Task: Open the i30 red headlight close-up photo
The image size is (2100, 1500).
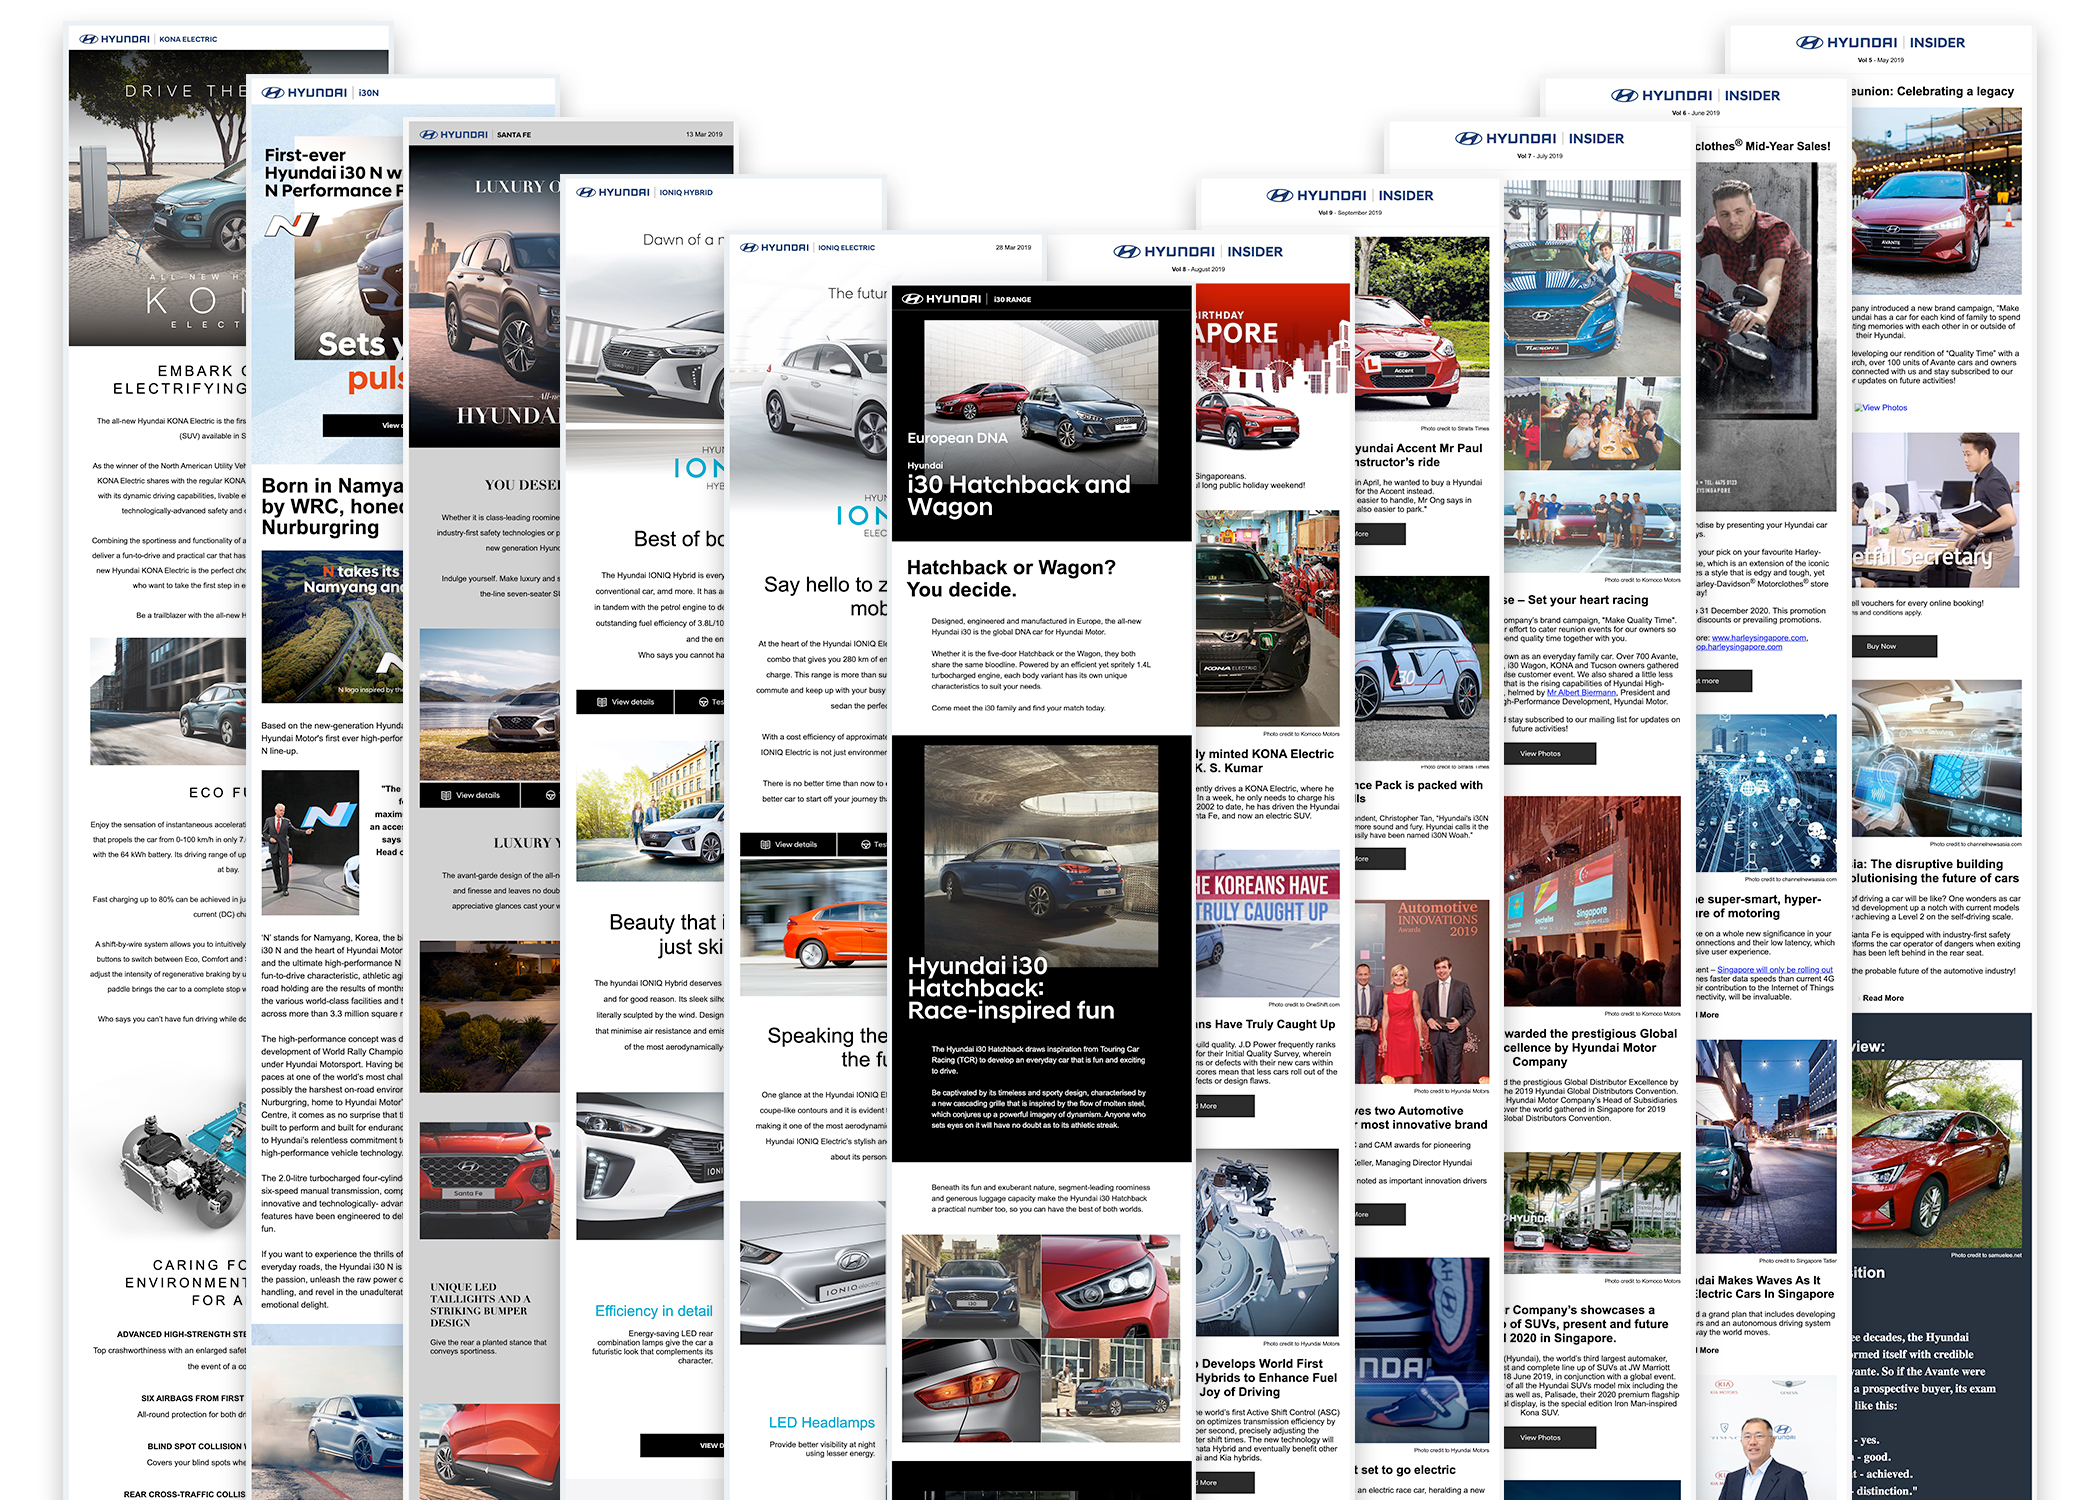Action: click(1111, 1286)
